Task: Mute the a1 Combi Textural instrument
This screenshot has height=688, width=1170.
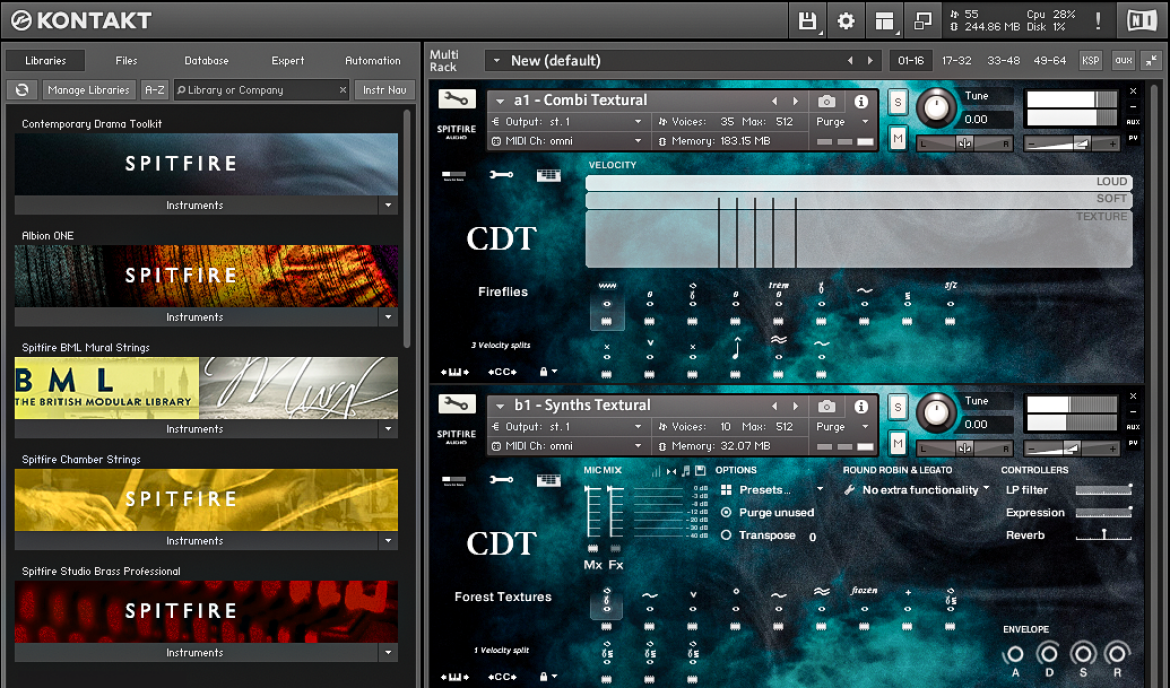Action: [x=898, y=138]
